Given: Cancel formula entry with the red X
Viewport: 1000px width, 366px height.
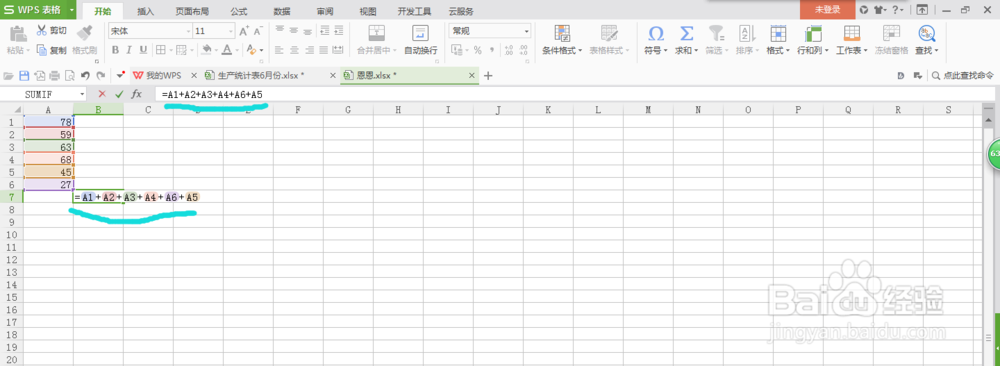Looking at the screenshot, I should coord(102,94).
